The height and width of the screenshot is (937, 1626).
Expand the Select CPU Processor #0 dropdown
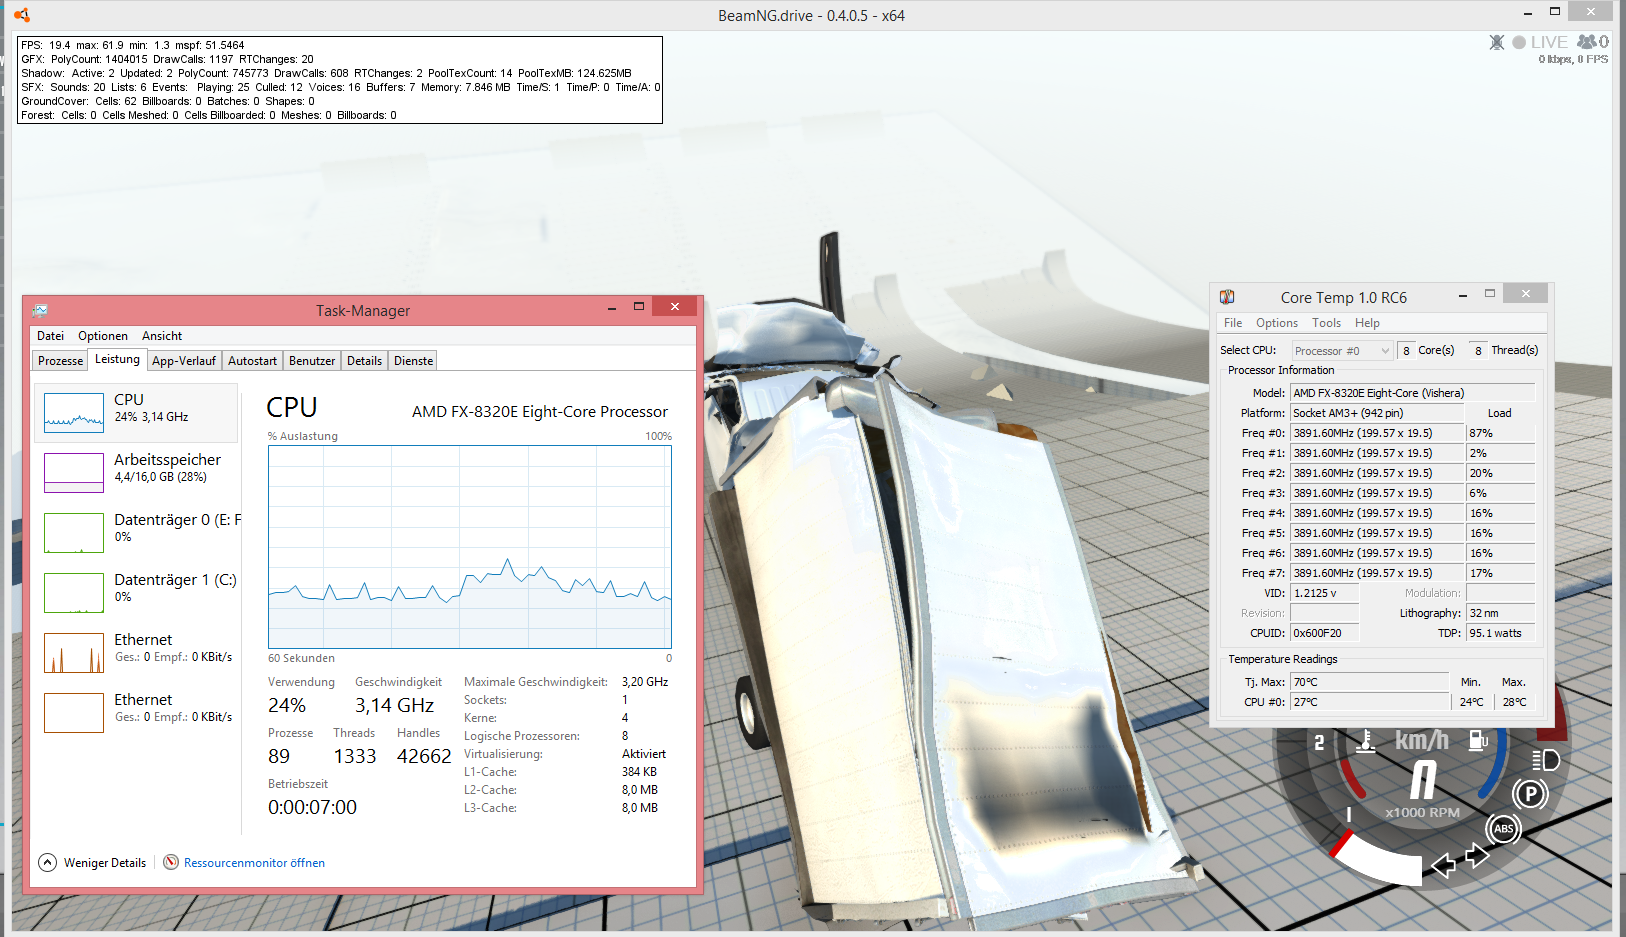point(1342,351)
